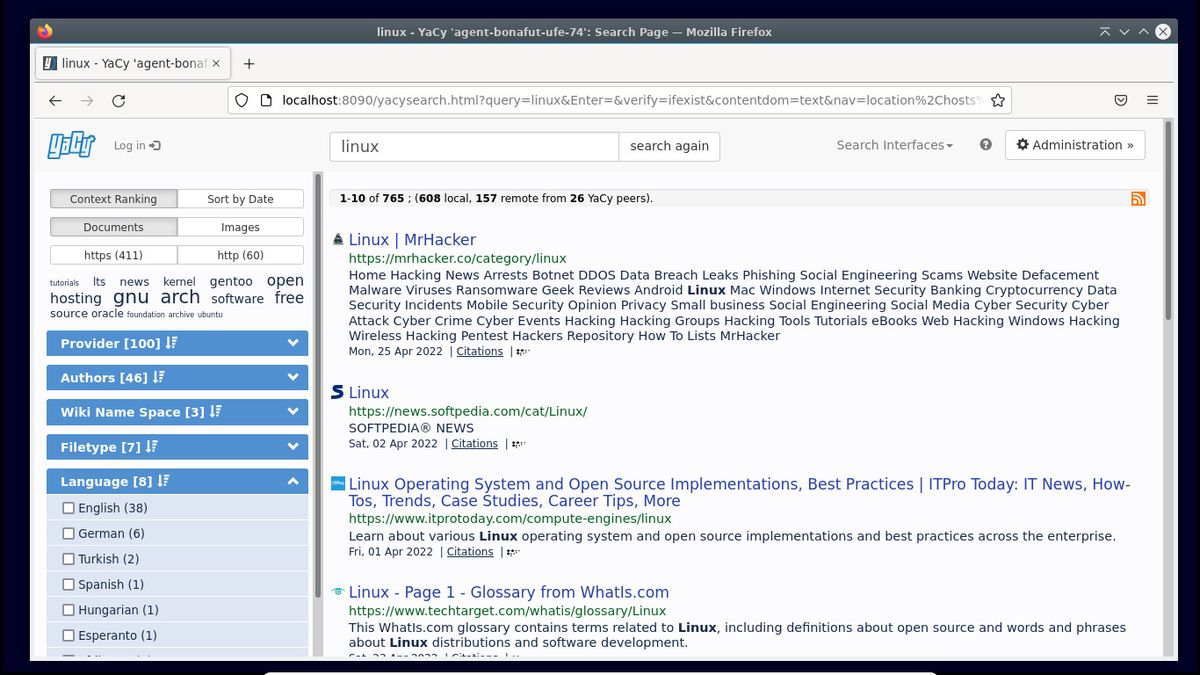The image size is (1200, 675).
Task: Switch to the Images results view
Action: 240,226
